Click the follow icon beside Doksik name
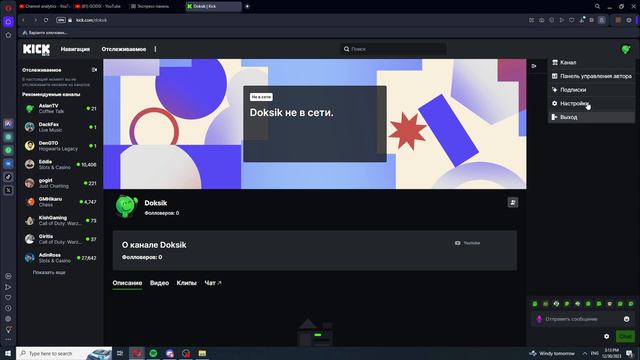 (513, 202)
